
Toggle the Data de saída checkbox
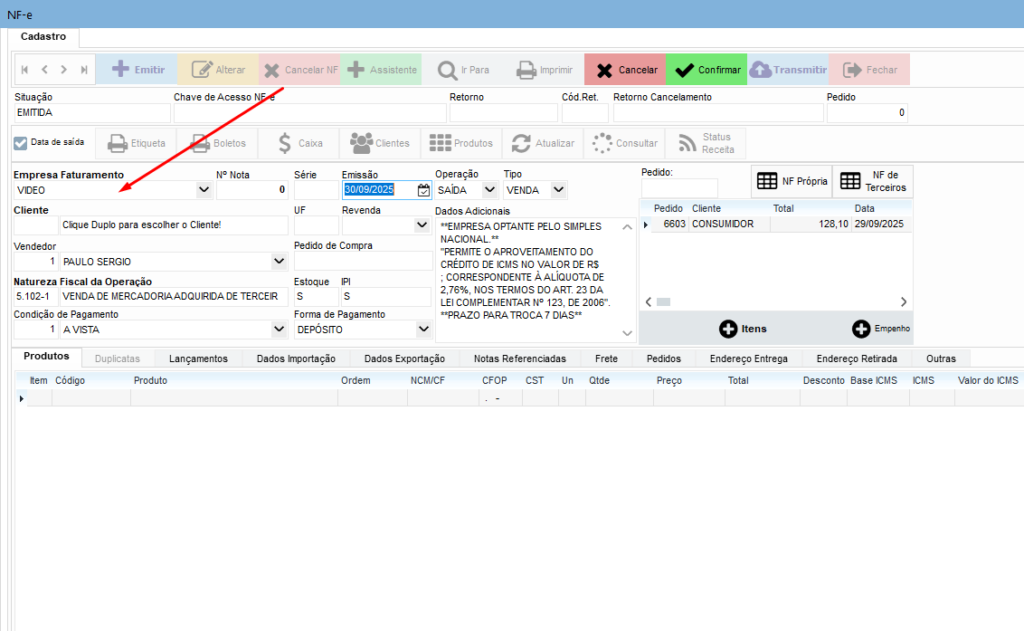point(21,143)
